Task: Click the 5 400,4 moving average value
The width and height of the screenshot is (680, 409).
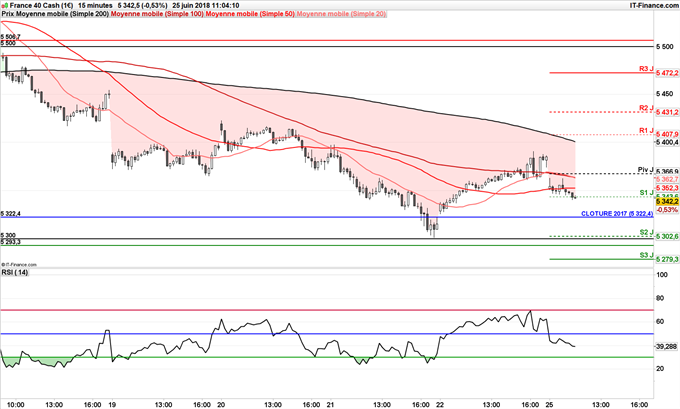Action: coord(667,142)
